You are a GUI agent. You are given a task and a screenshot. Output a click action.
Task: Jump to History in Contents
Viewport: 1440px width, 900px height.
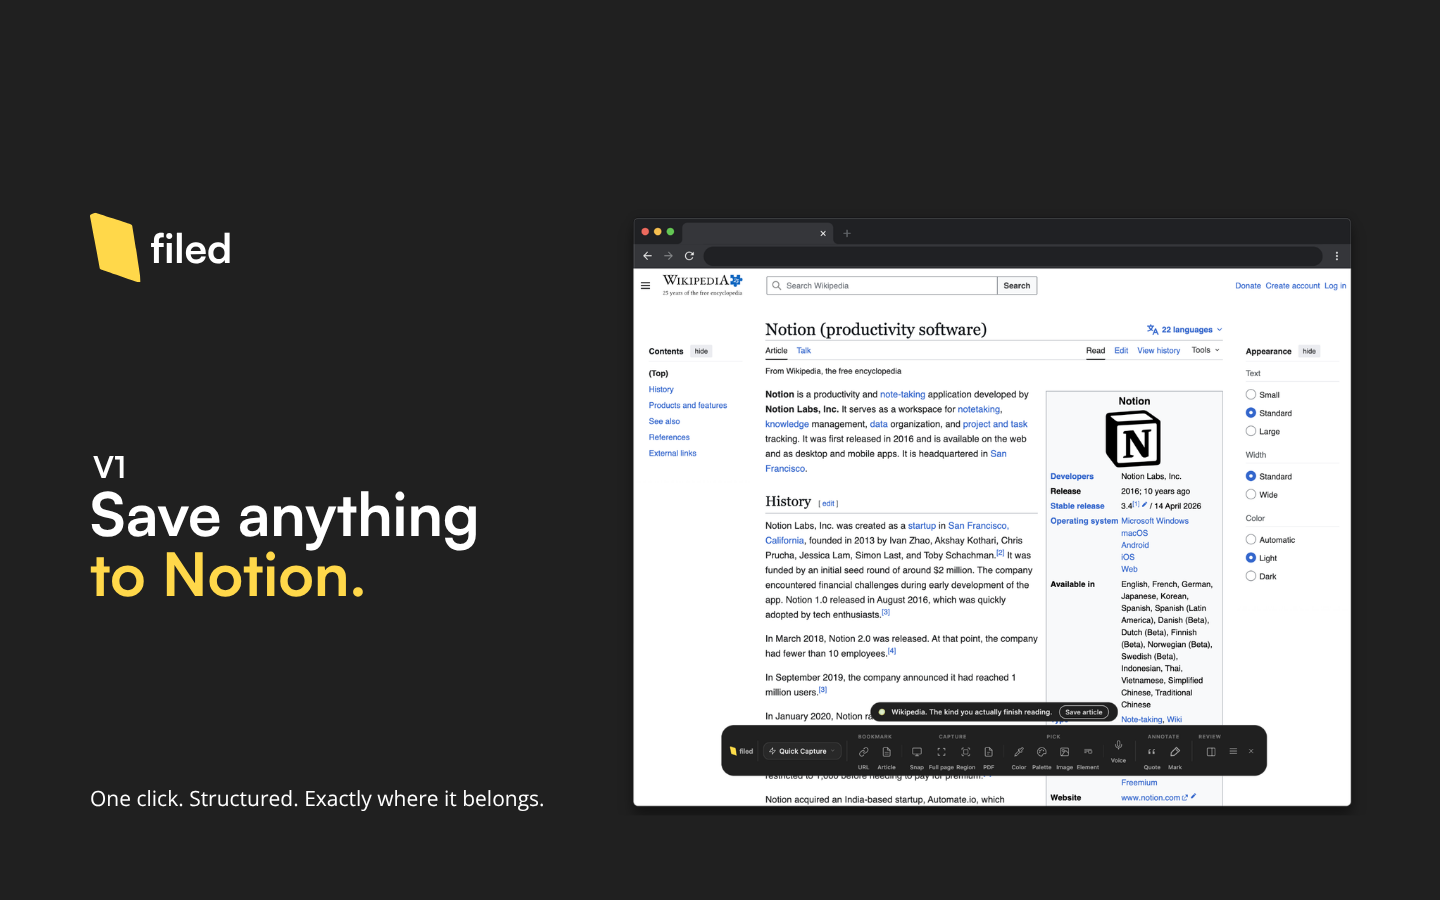point(661,390)
